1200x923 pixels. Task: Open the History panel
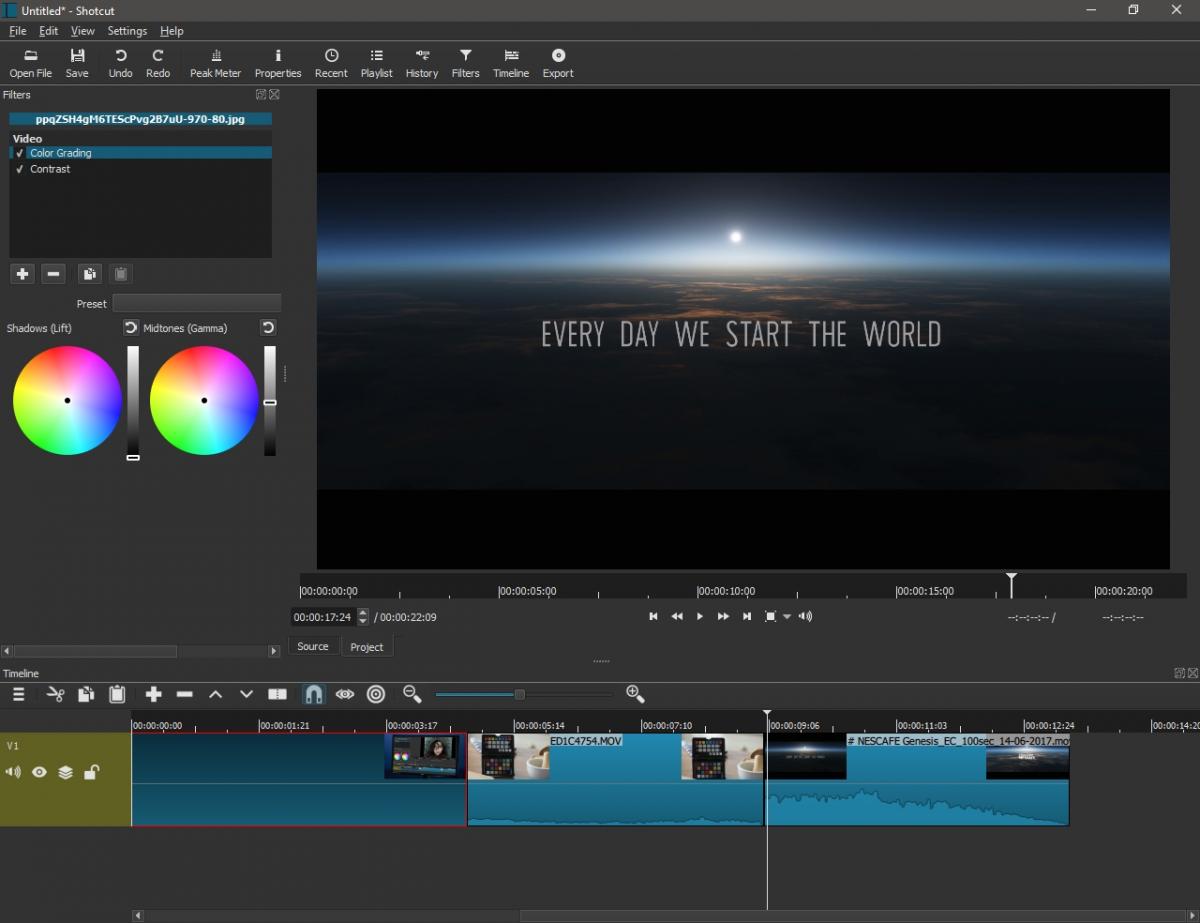[x=422, y=63]
